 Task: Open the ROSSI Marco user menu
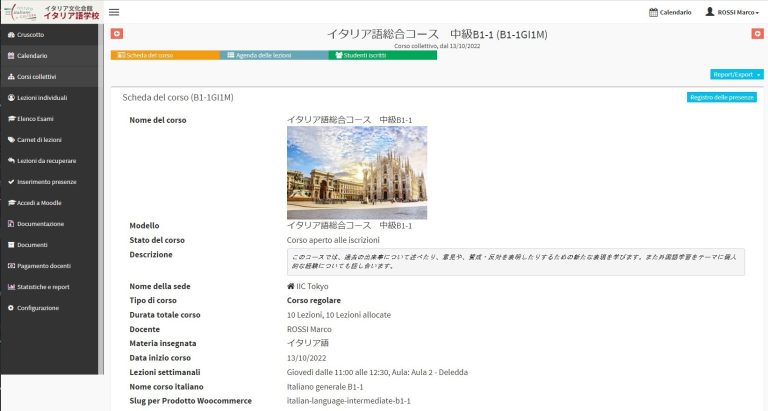pyautogui.click(x=731, y=12)
